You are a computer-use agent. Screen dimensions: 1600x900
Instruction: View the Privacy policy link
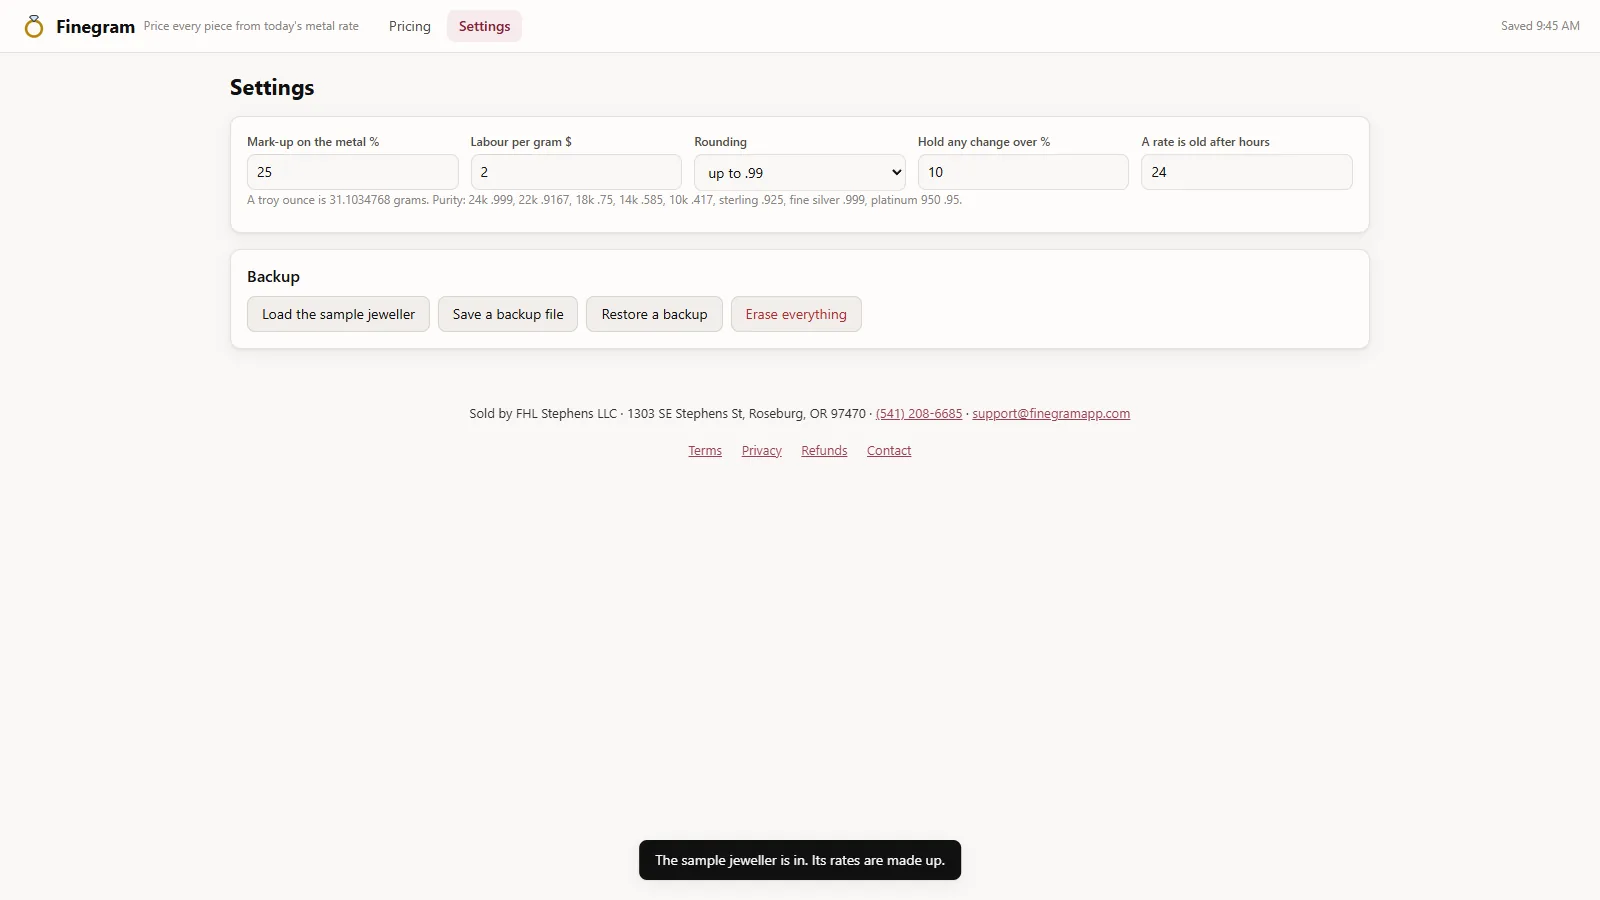tap(762, 451)
